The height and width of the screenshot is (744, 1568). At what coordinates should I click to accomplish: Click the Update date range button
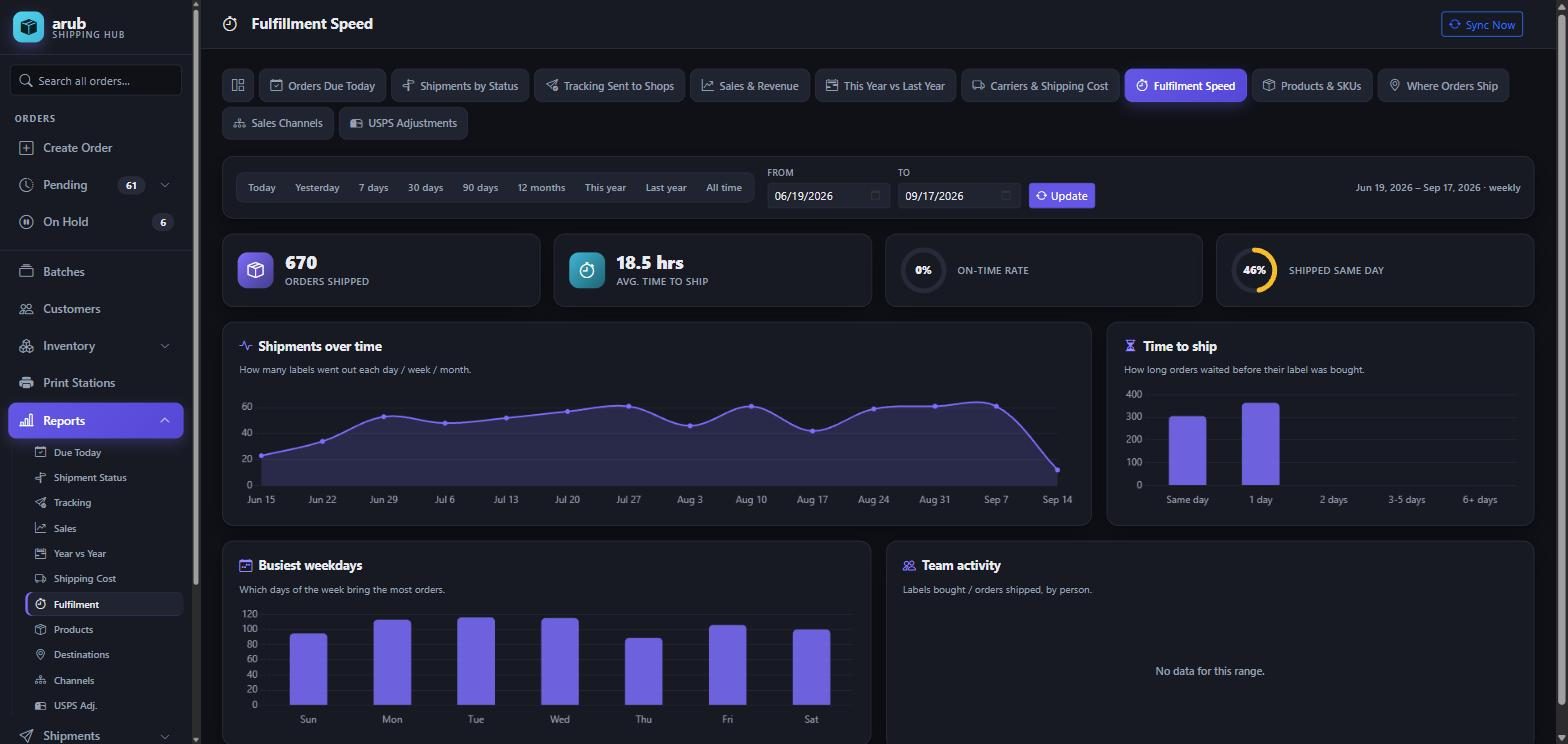pos(1062,196)
